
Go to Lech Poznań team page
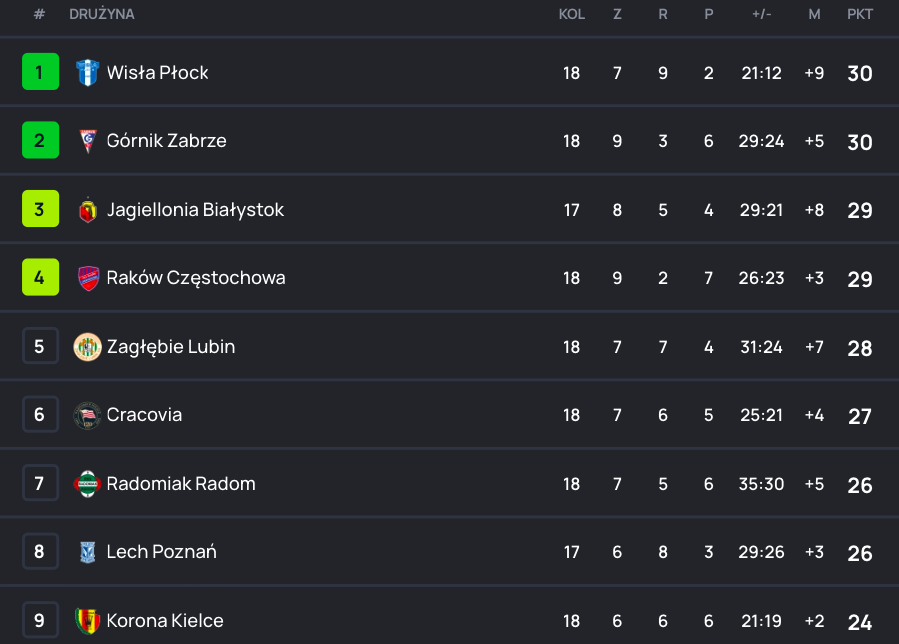click(x=161, y=552)
